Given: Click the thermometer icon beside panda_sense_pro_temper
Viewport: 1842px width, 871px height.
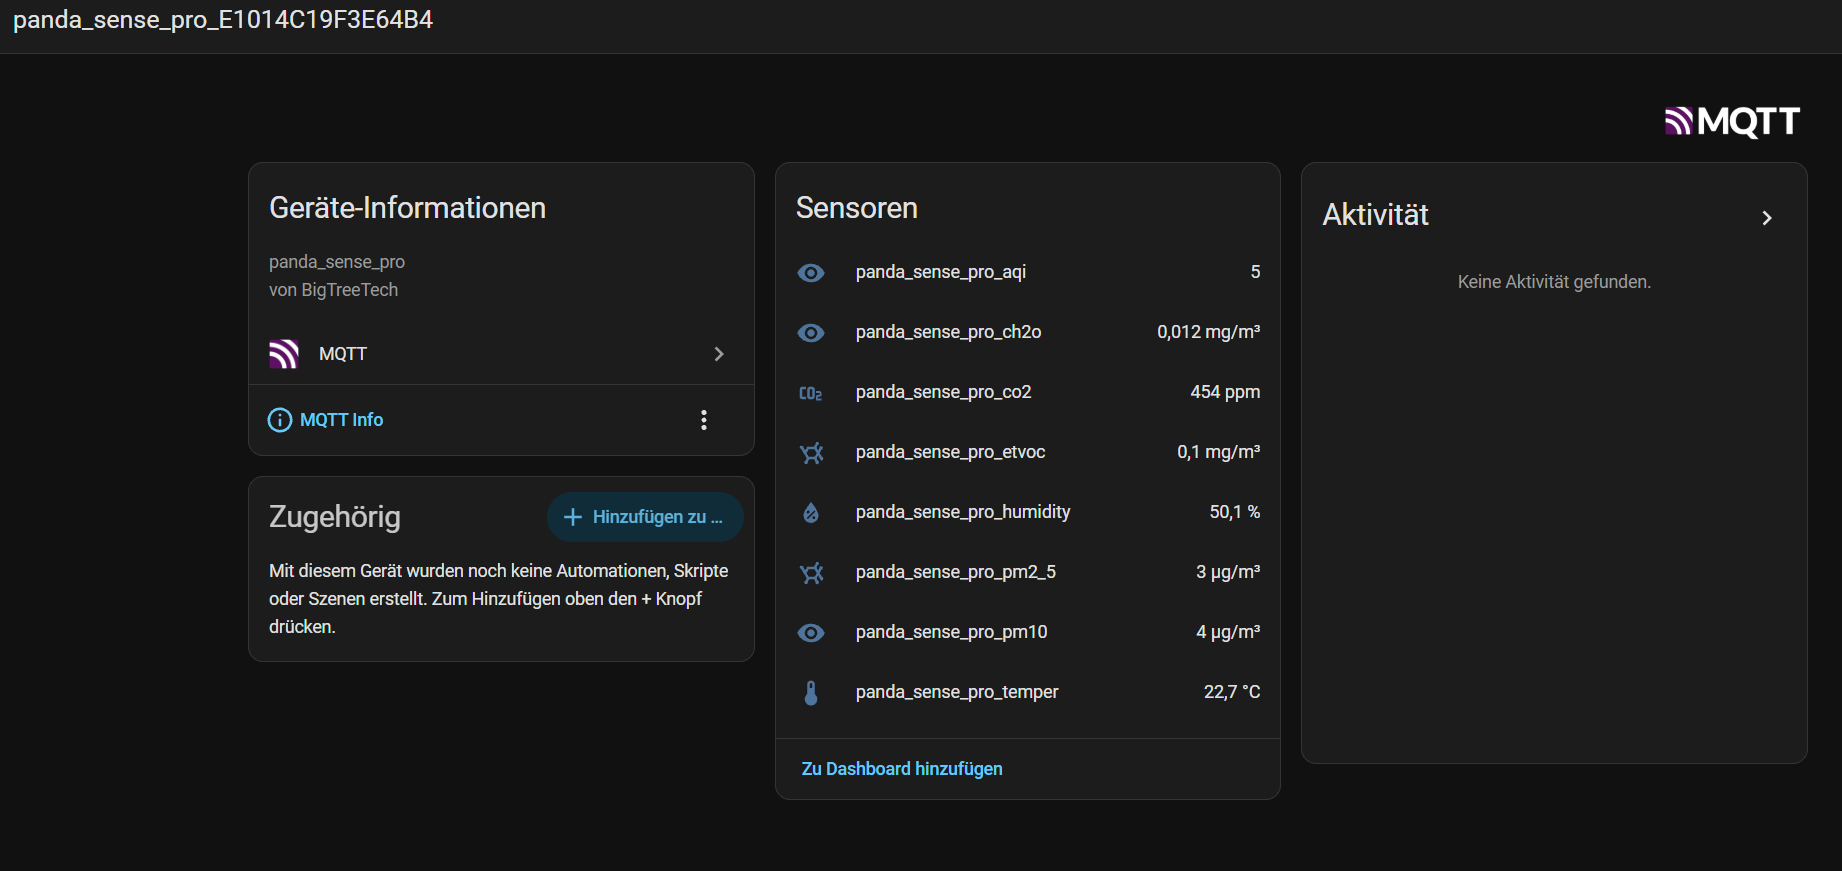Looking at the screenshot, I should pyautogui.click(x=811, y=693).
